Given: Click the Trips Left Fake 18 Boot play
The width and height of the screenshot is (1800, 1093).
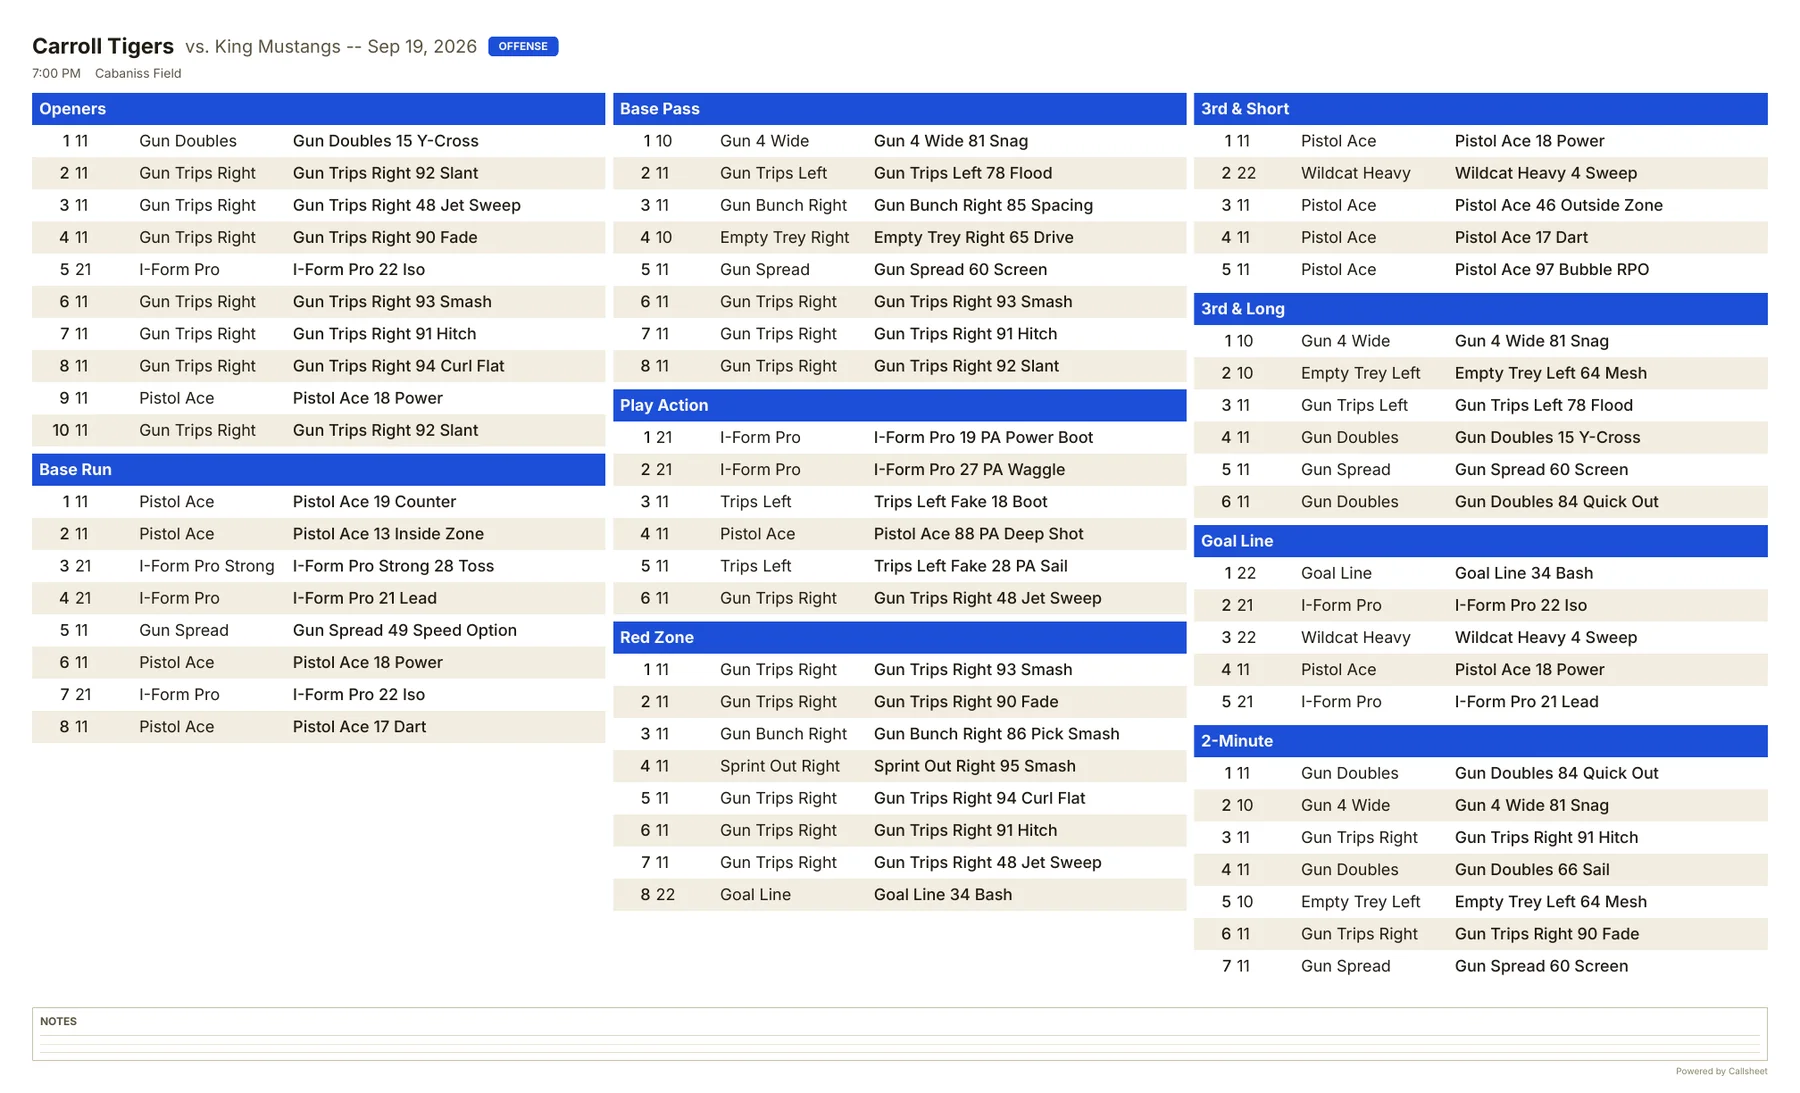Looking at the screenshot, I should (960, 502).
